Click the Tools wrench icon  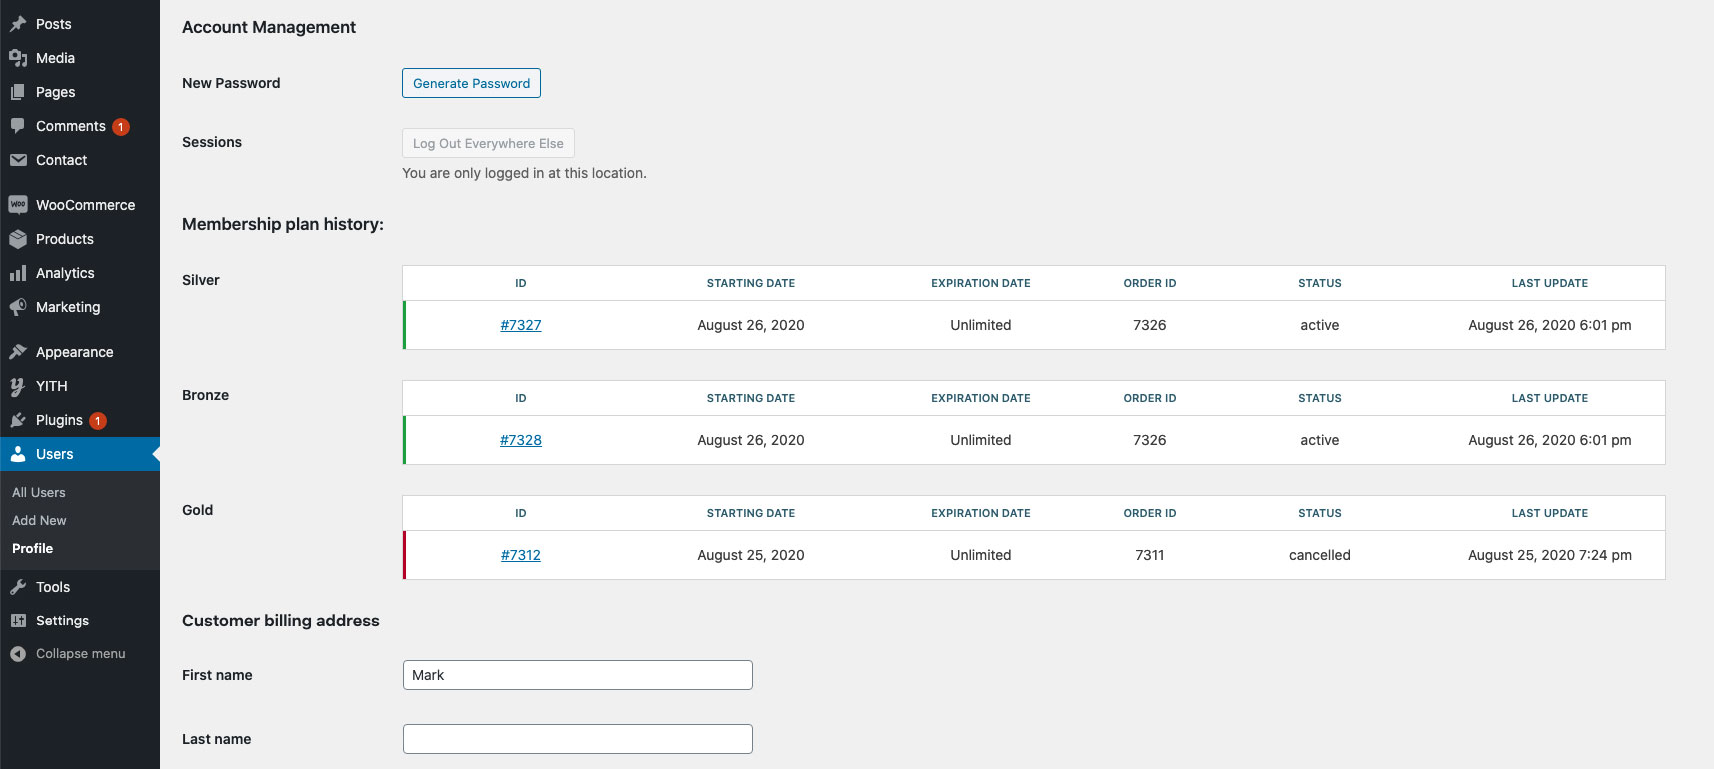(18, 587)
